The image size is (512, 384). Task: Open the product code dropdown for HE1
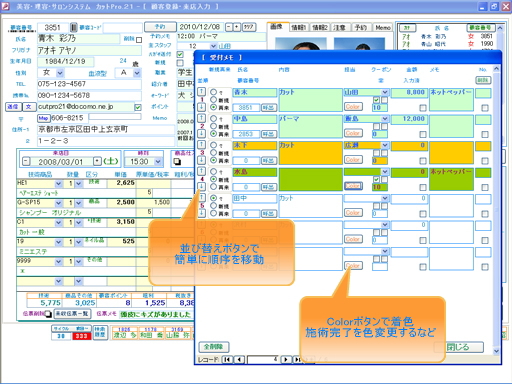(59, 184)
